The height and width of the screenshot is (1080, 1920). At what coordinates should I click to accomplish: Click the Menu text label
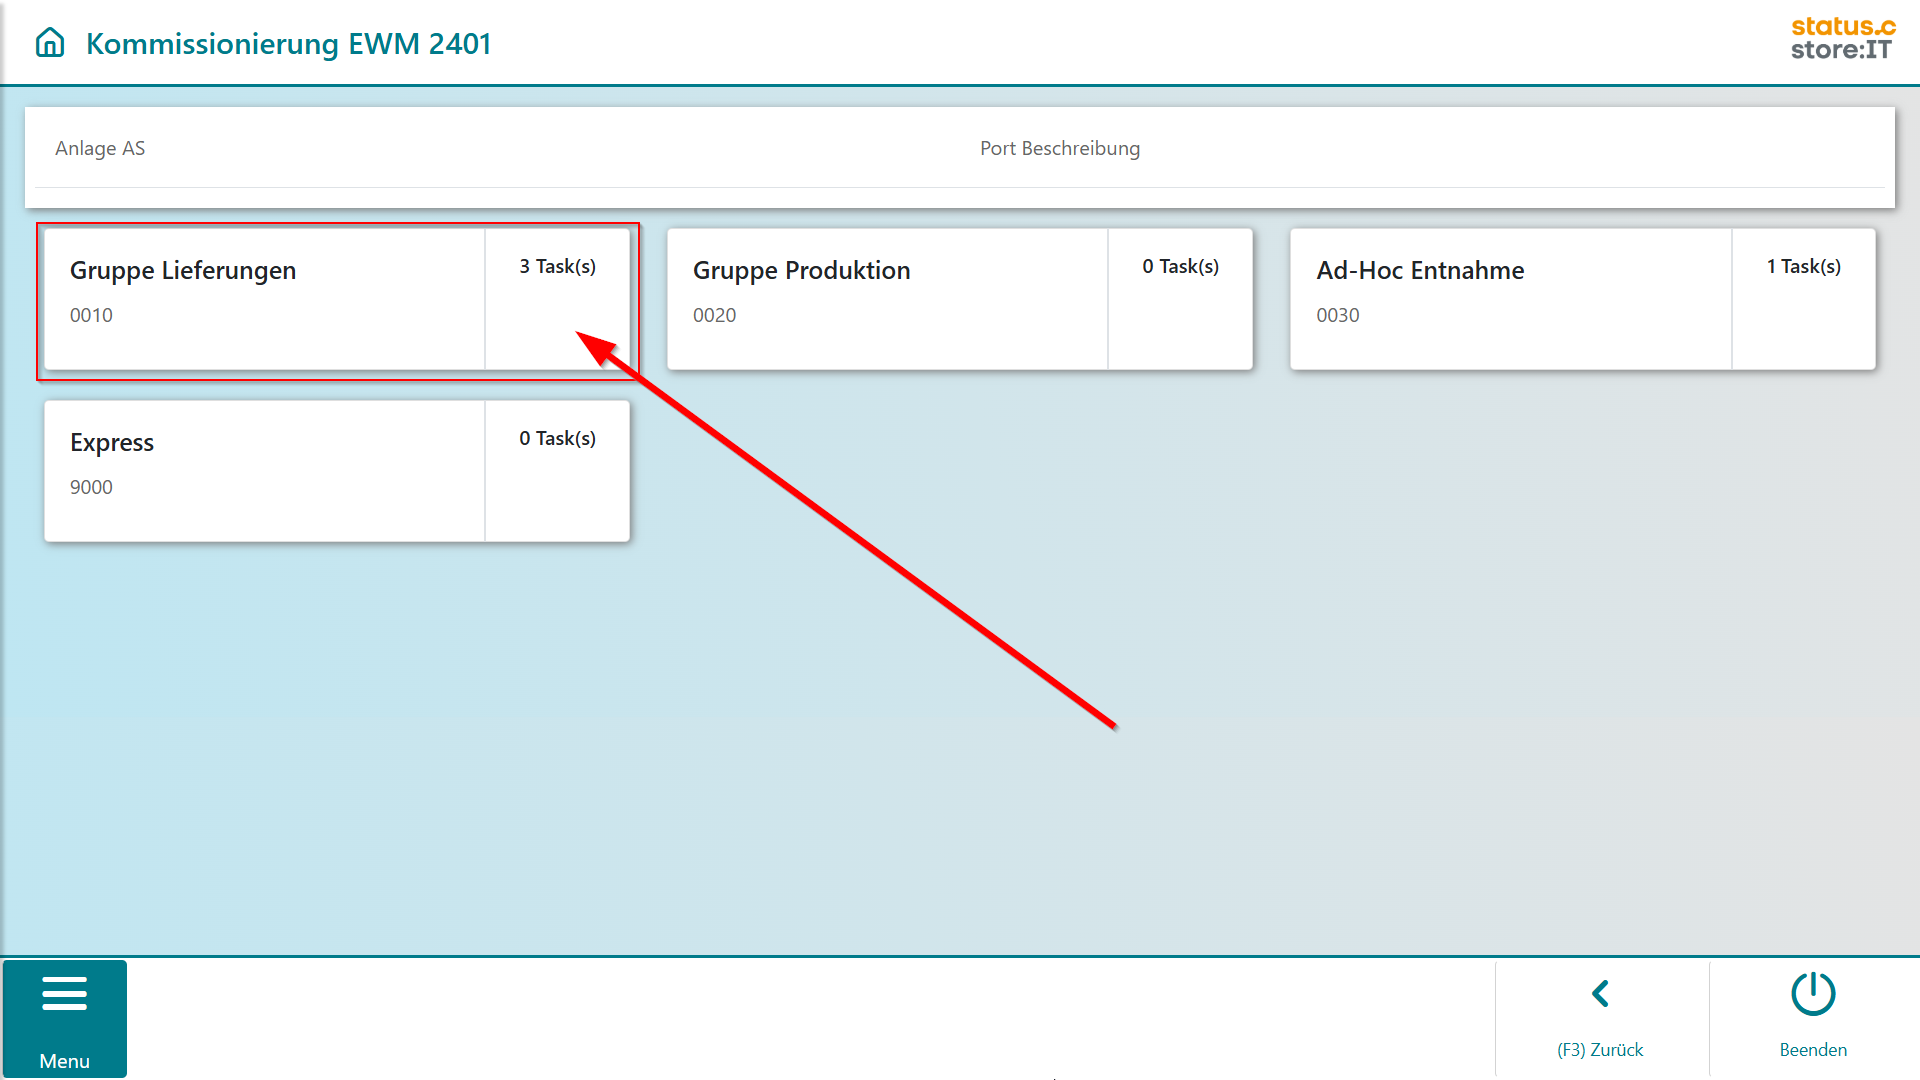coord(65,1061)
